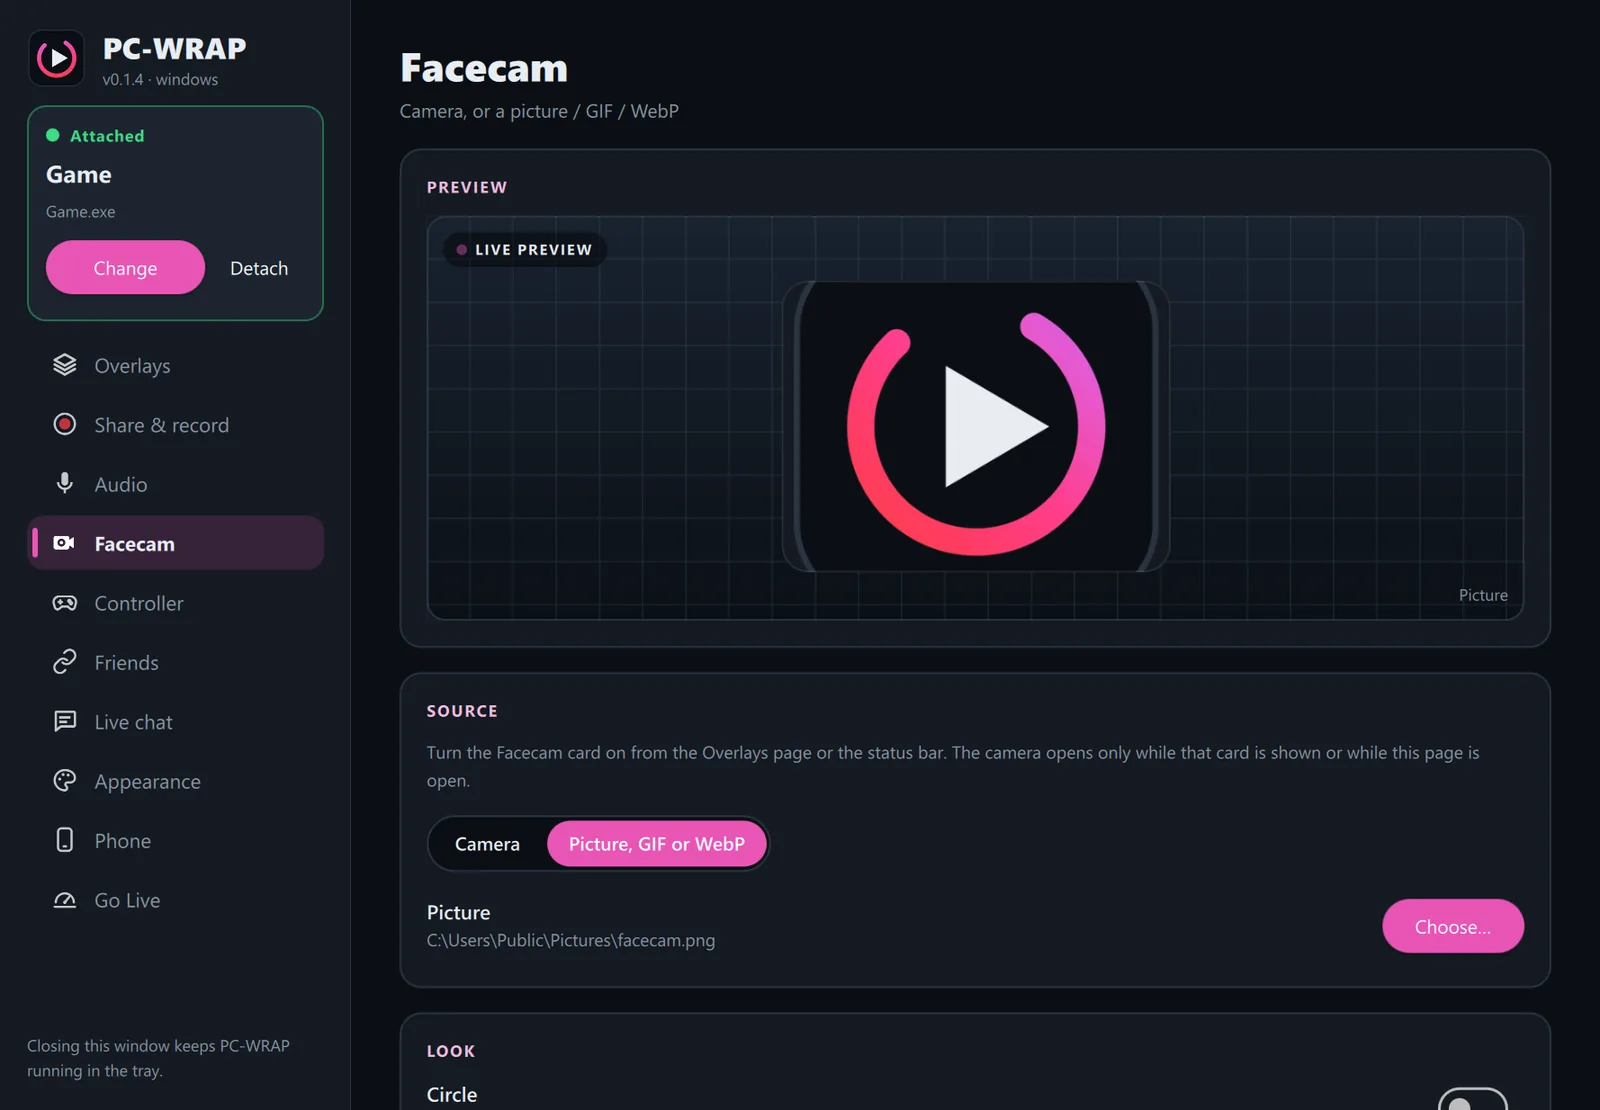1600x1110 pixels.
Task: Click the tray notice text at sidebar bottom
Action: 158,1058
